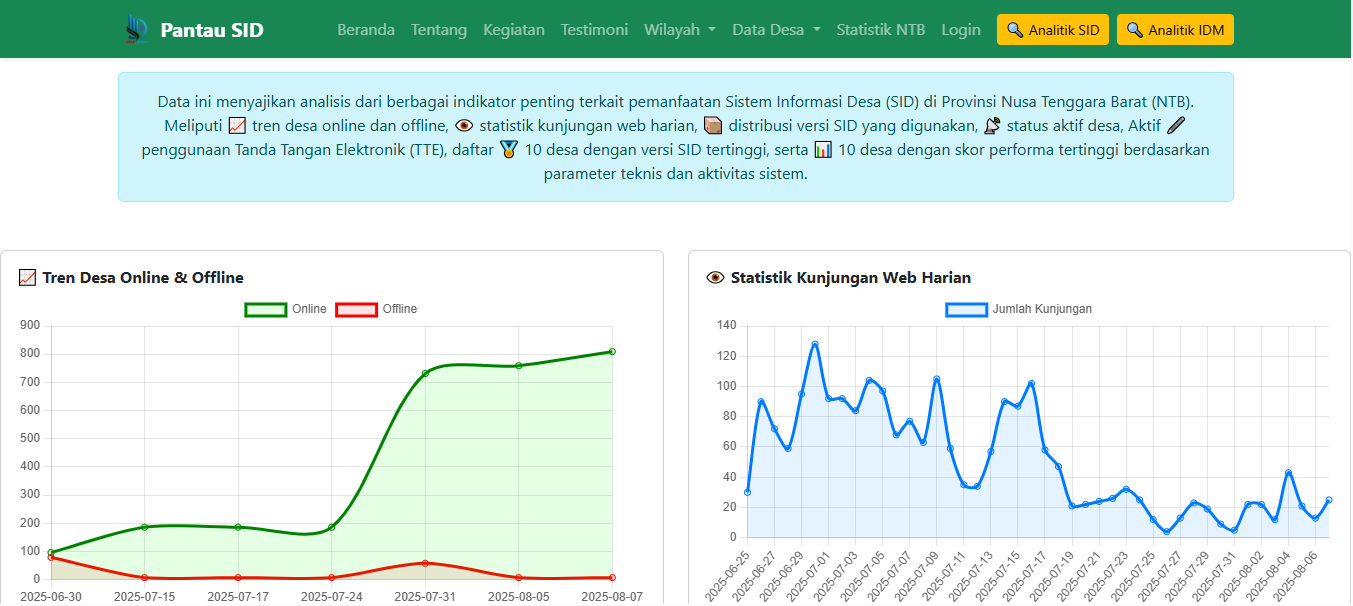1353x606 pixels.
Task: Click magnifier icon on Analitik SID button
Action: [x=1015, y=30]
